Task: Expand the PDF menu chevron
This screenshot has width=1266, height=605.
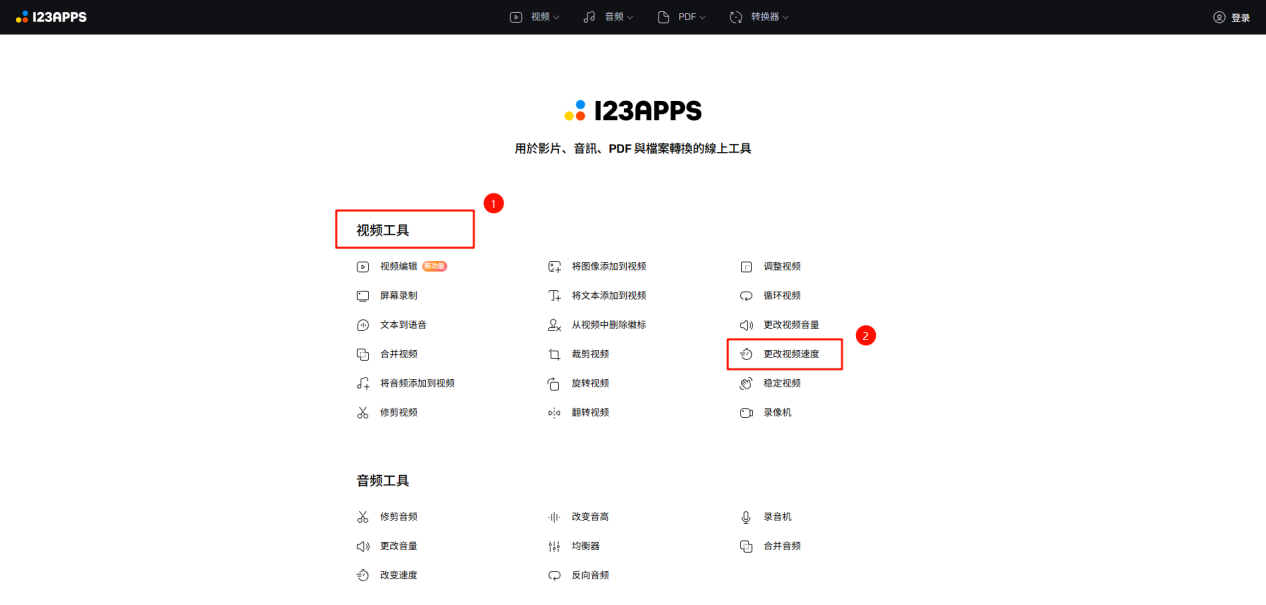Action: point(703,18)
